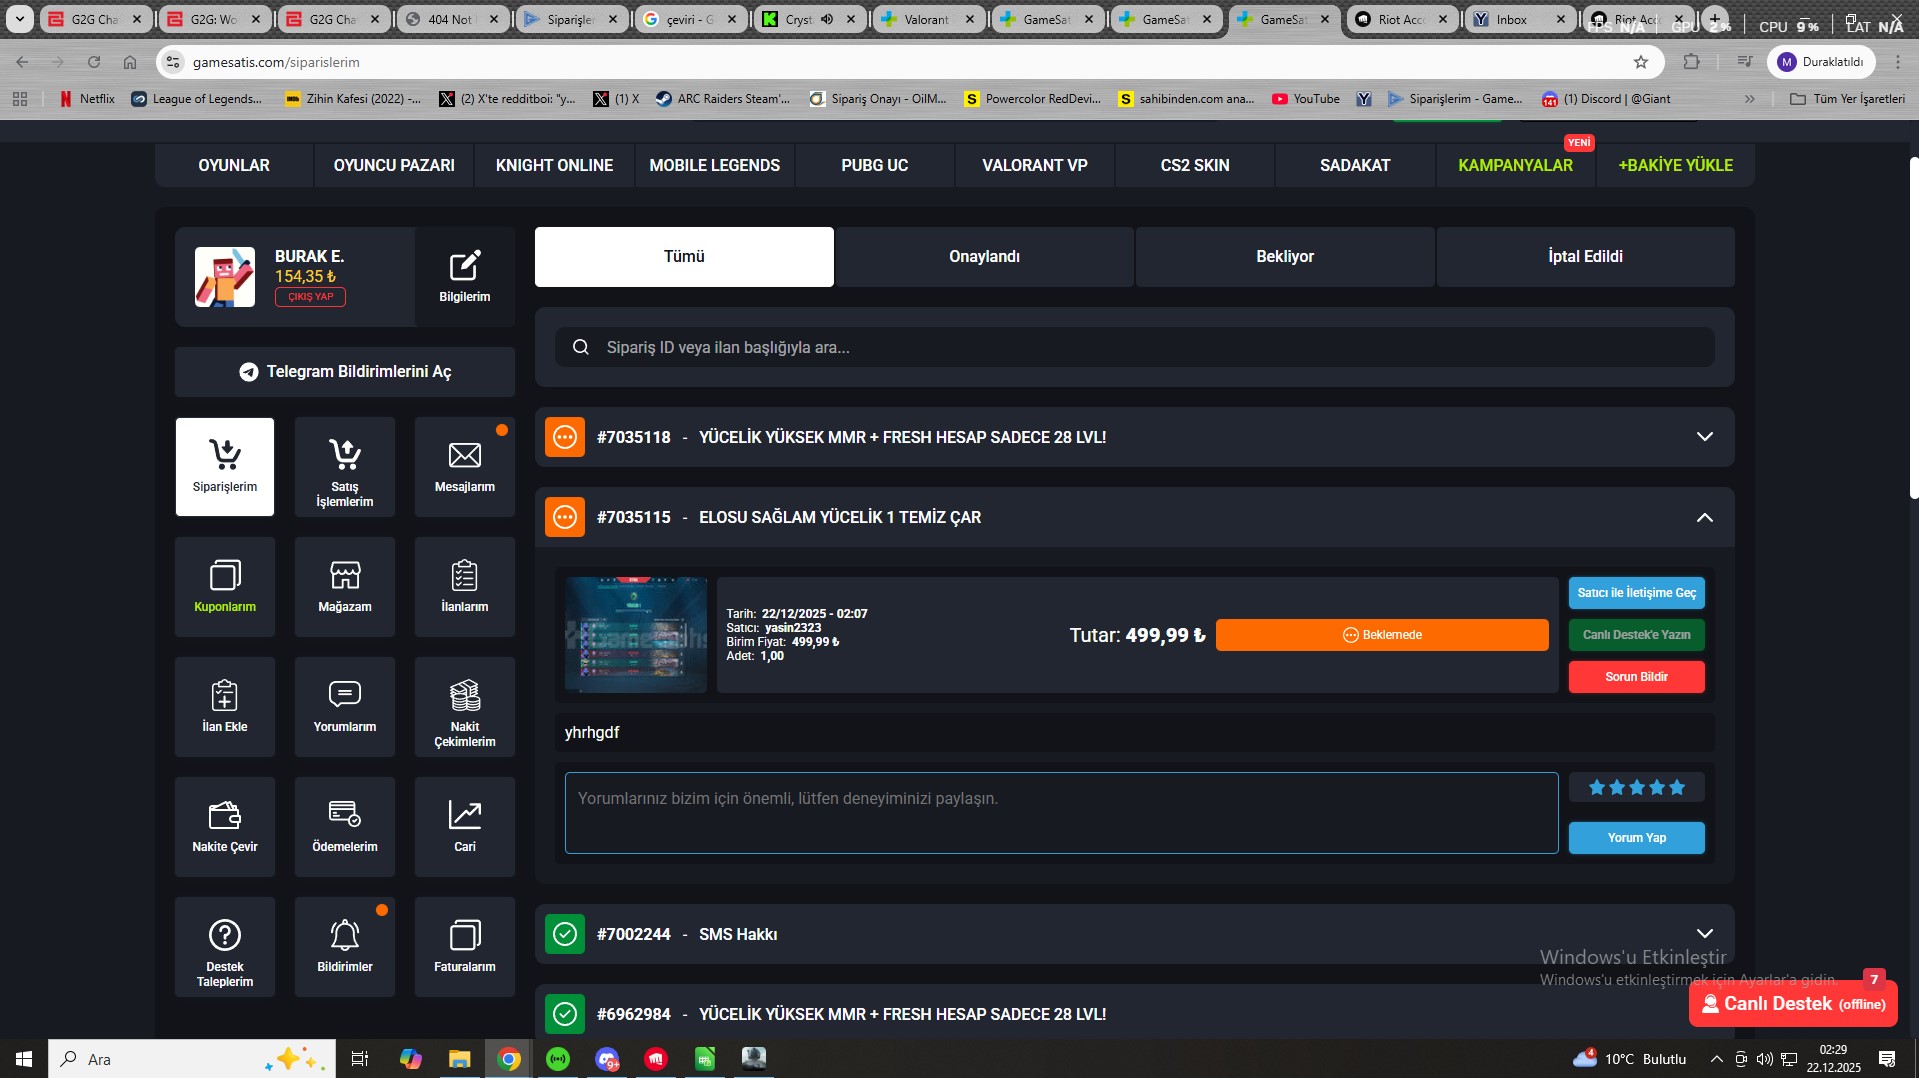Image resolution: width=1919 pixels, height=1078 pixels.
Task: Open File Explorer from the taskbar
Action: 460,1059
